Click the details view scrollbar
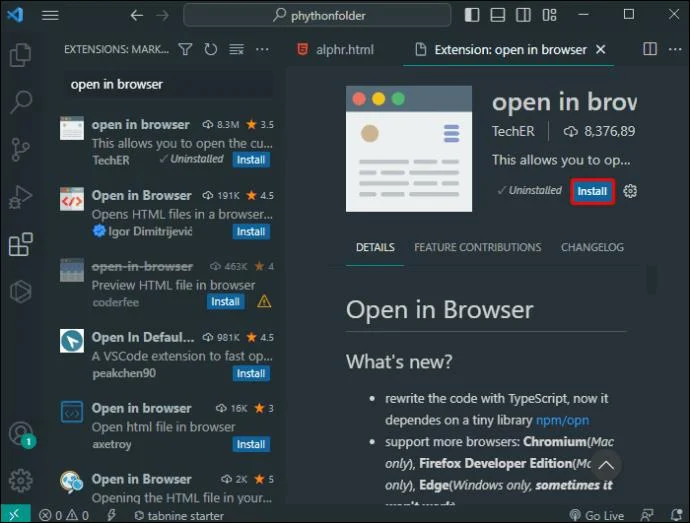This screenshot has width=690, height=523. pyautogui.click(x=652, y=279)
